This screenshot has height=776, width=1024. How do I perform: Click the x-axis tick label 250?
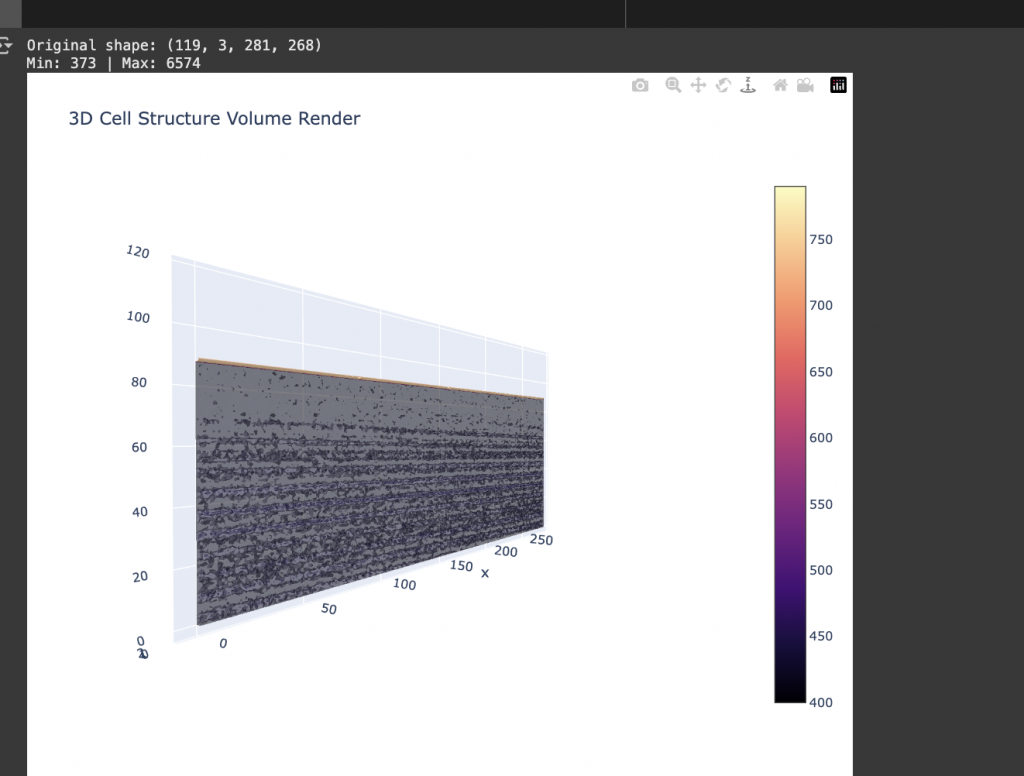pyautogui.click(x=541, y=540)
